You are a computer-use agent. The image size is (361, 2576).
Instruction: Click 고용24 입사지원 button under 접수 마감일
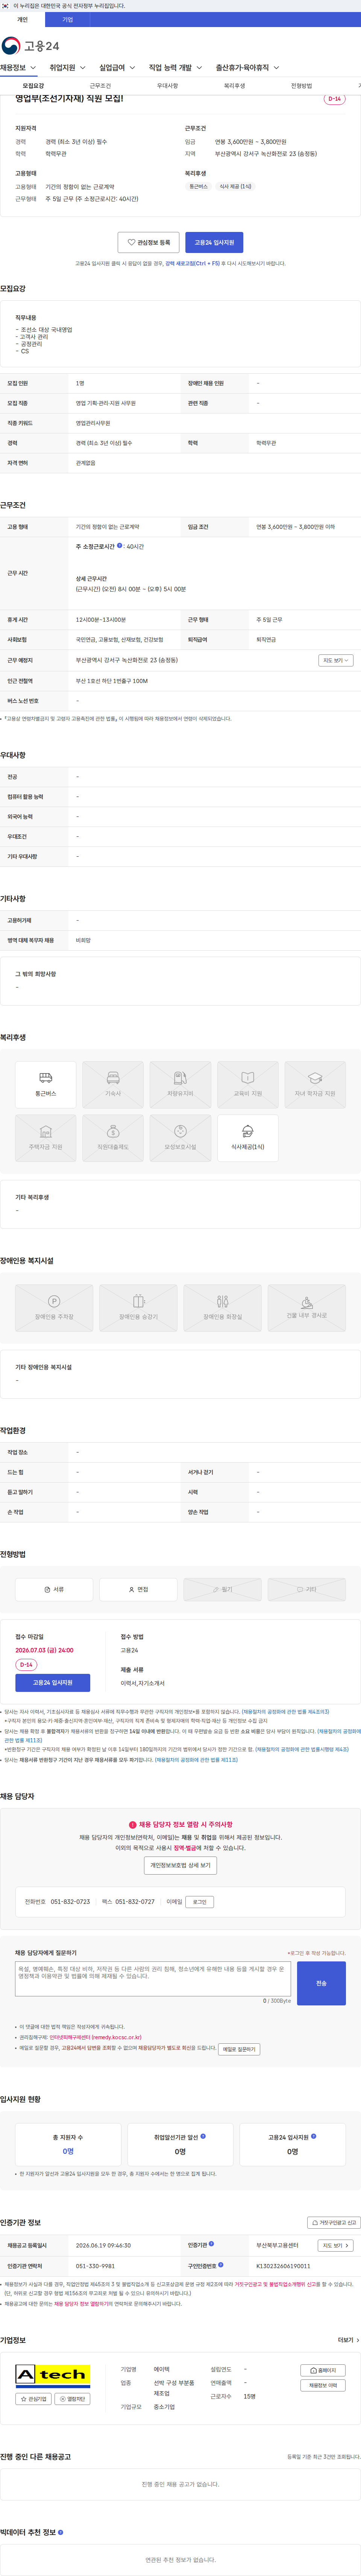53,1682
